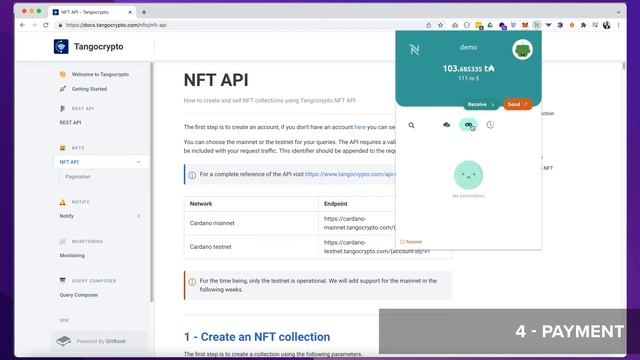Viewport: 640px width, 360px height.
Task: Click the Network column header
Action: (x=201, y=204)
